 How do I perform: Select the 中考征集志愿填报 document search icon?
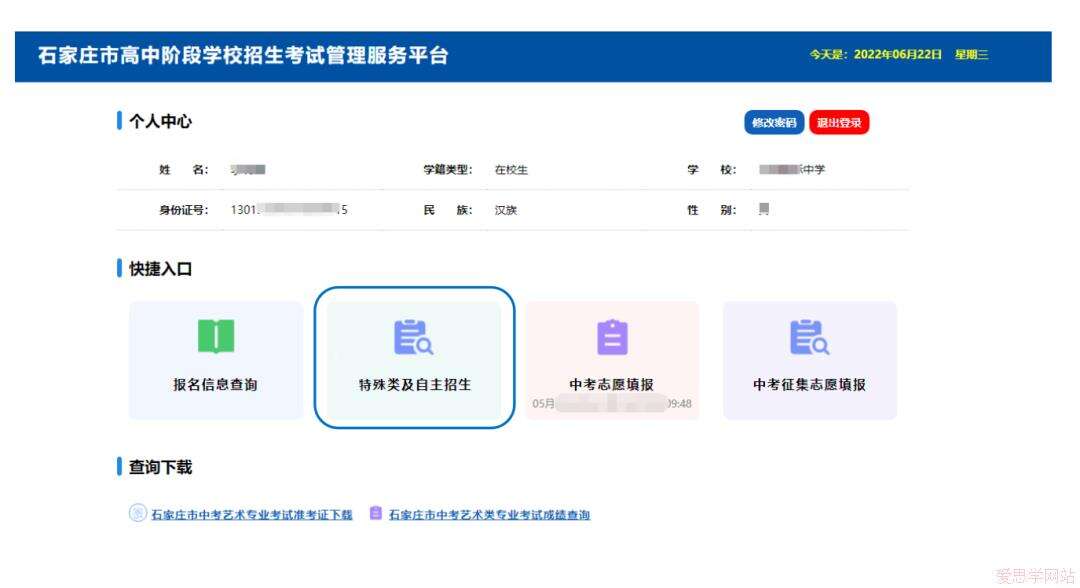809,338
